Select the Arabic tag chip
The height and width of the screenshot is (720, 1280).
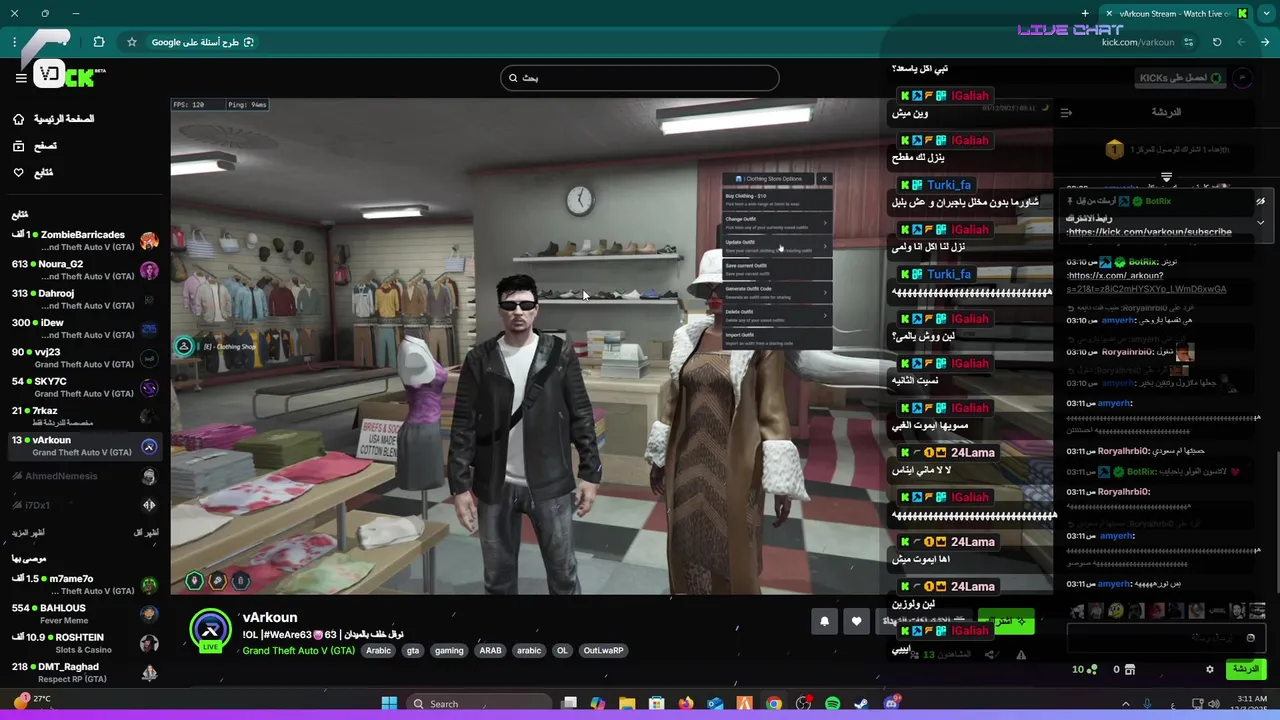point(378,650)
